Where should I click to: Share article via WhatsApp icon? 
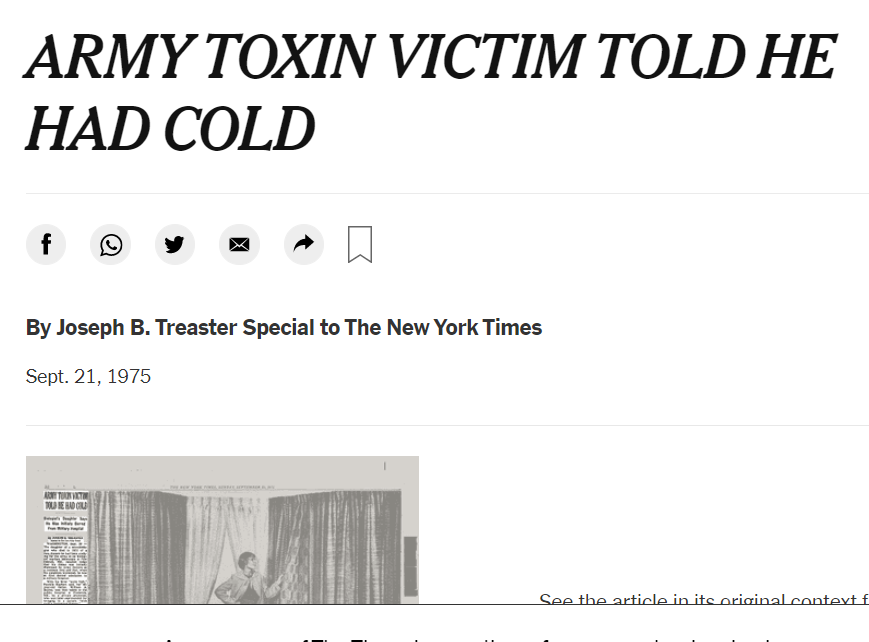(x=110, y=245)
